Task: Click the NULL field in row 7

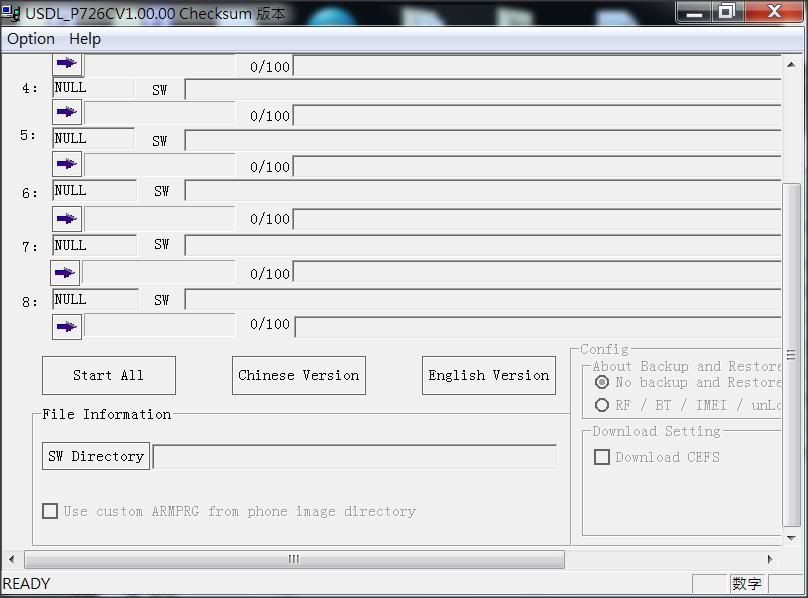Action: 94,245
